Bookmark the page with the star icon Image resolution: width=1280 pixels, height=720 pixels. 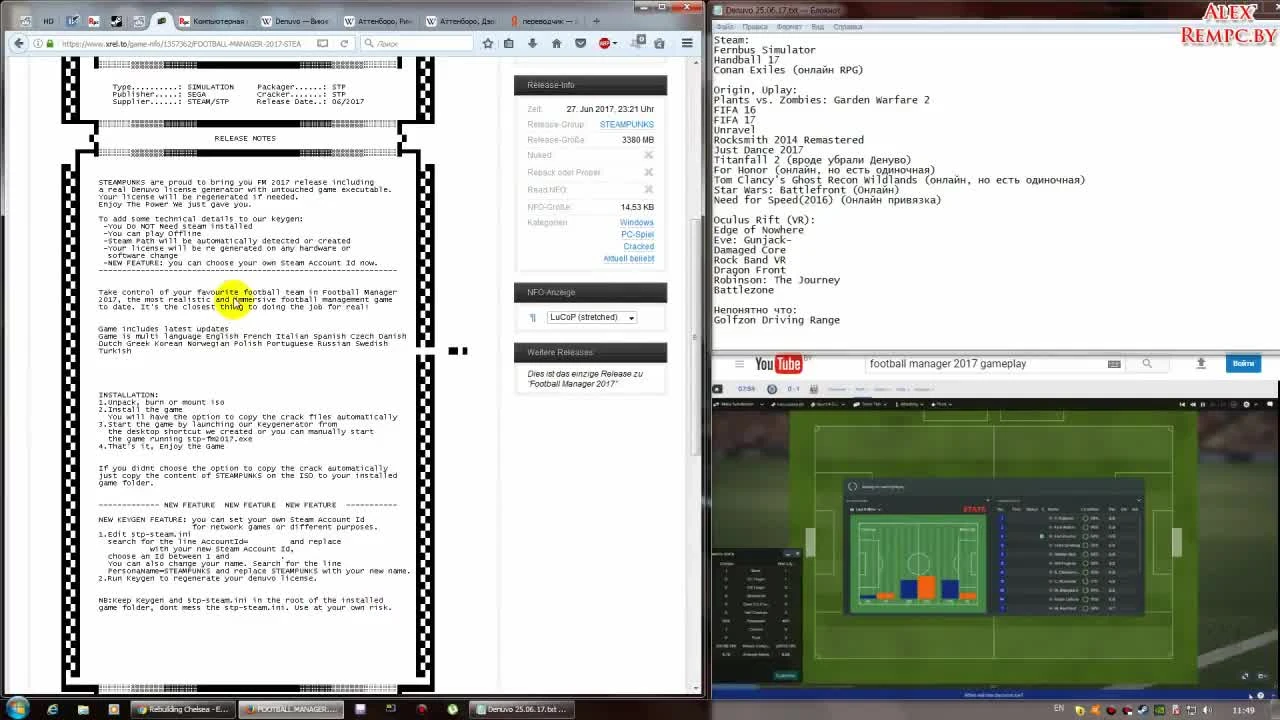488,42
